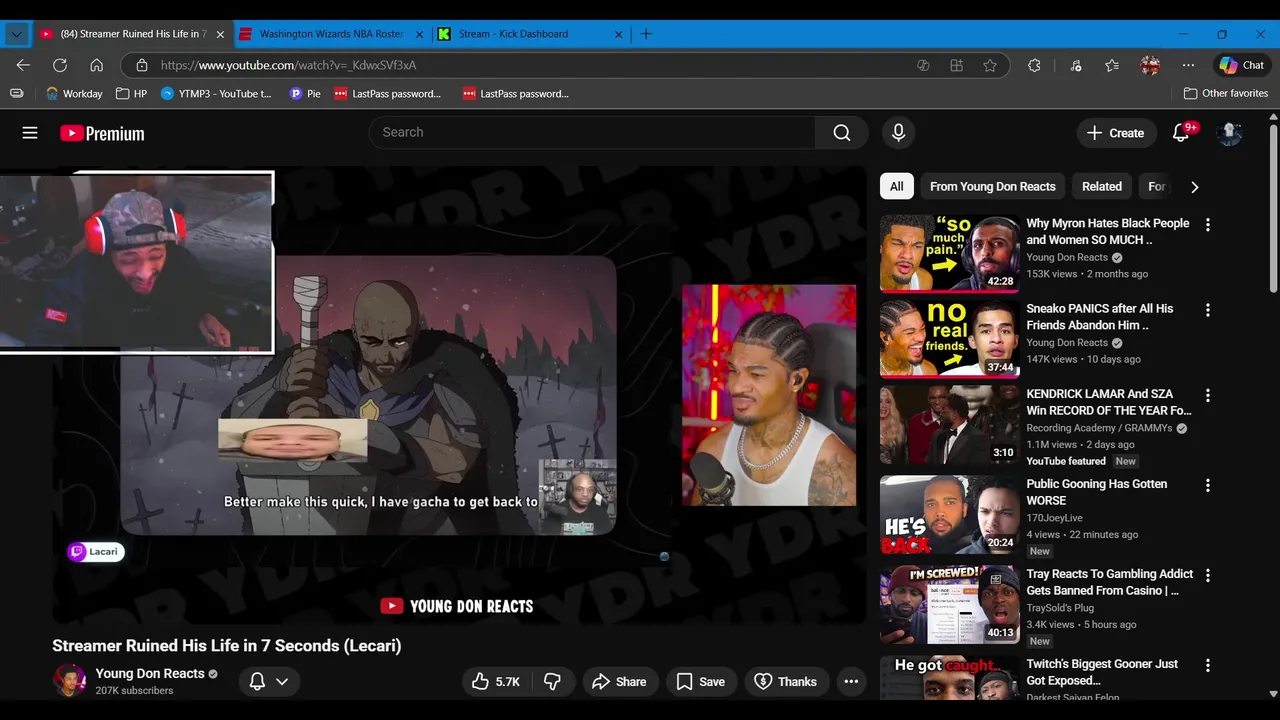Click the Lacari Twitch tag in video

(x=96, y=551)
